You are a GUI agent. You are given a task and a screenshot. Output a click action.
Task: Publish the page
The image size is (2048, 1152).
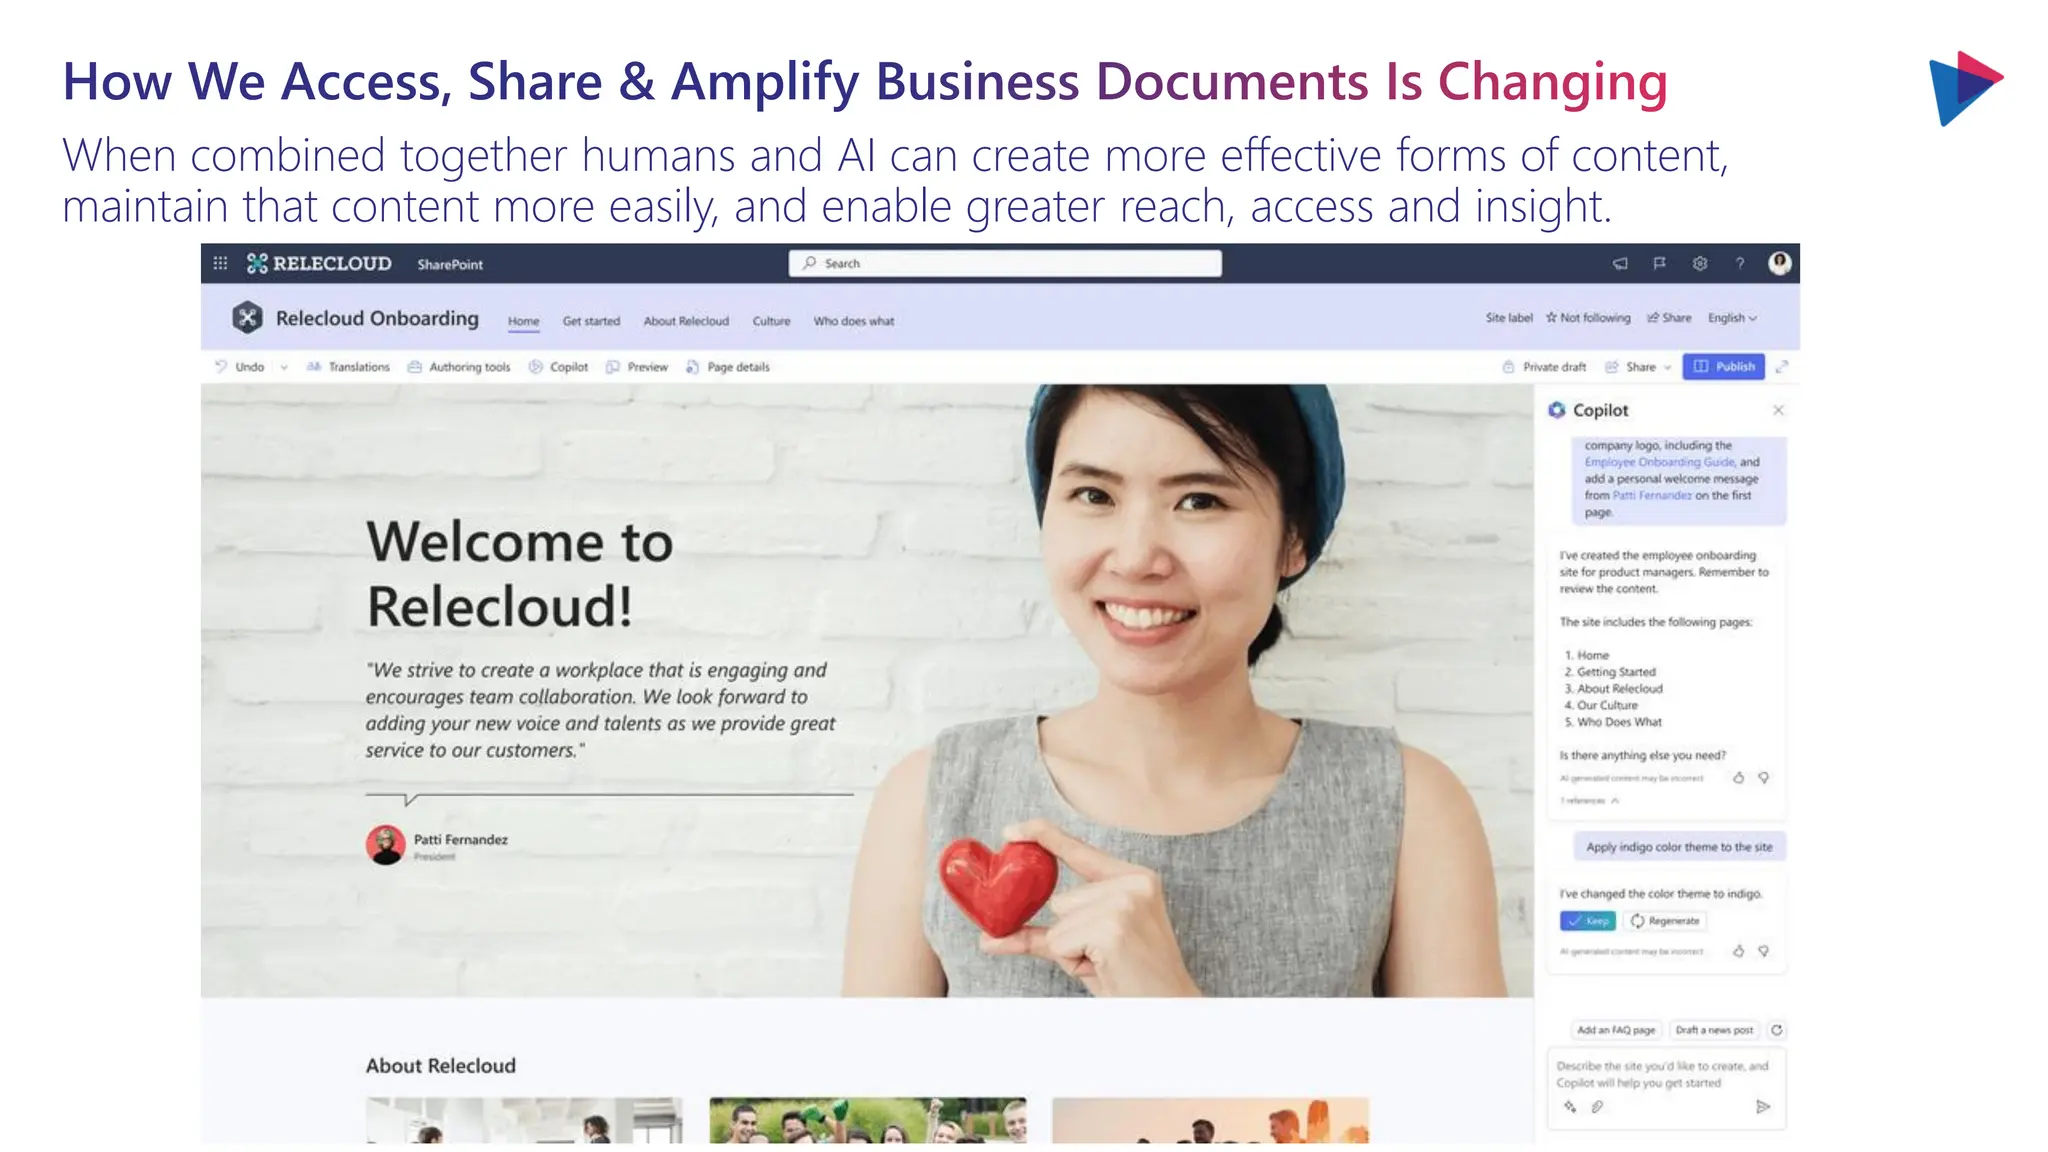point(1724,367)
